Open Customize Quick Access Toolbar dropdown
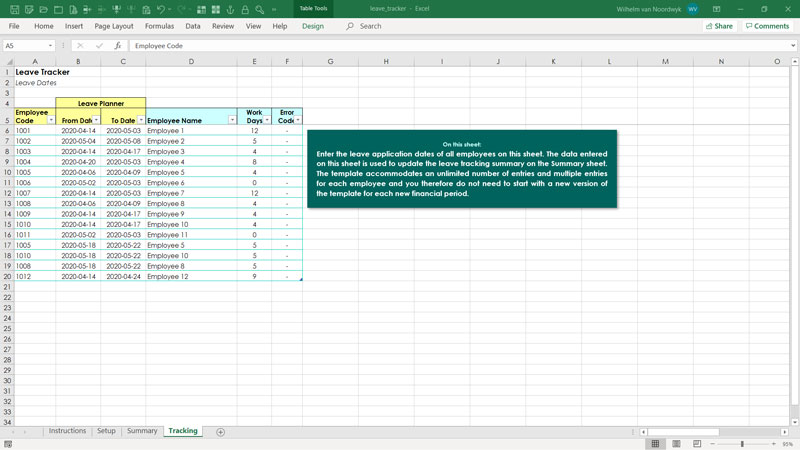Screen dimensions: 800x450 tap(274, 10)
